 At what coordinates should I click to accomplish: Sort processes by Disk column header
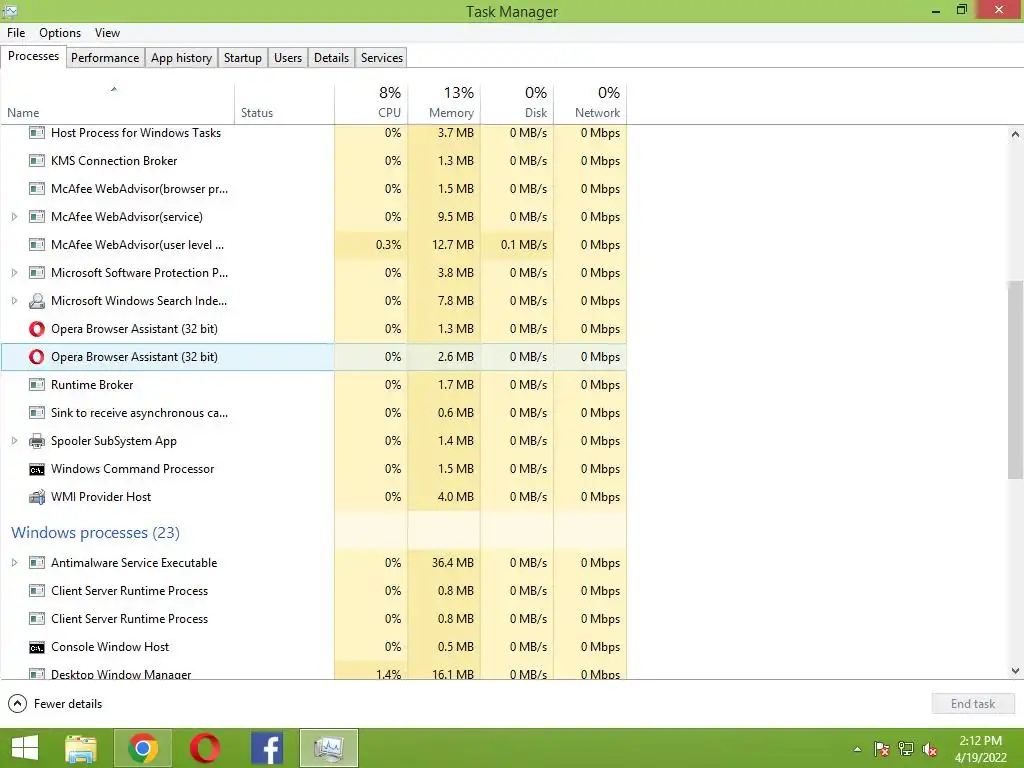pos(517,104)
